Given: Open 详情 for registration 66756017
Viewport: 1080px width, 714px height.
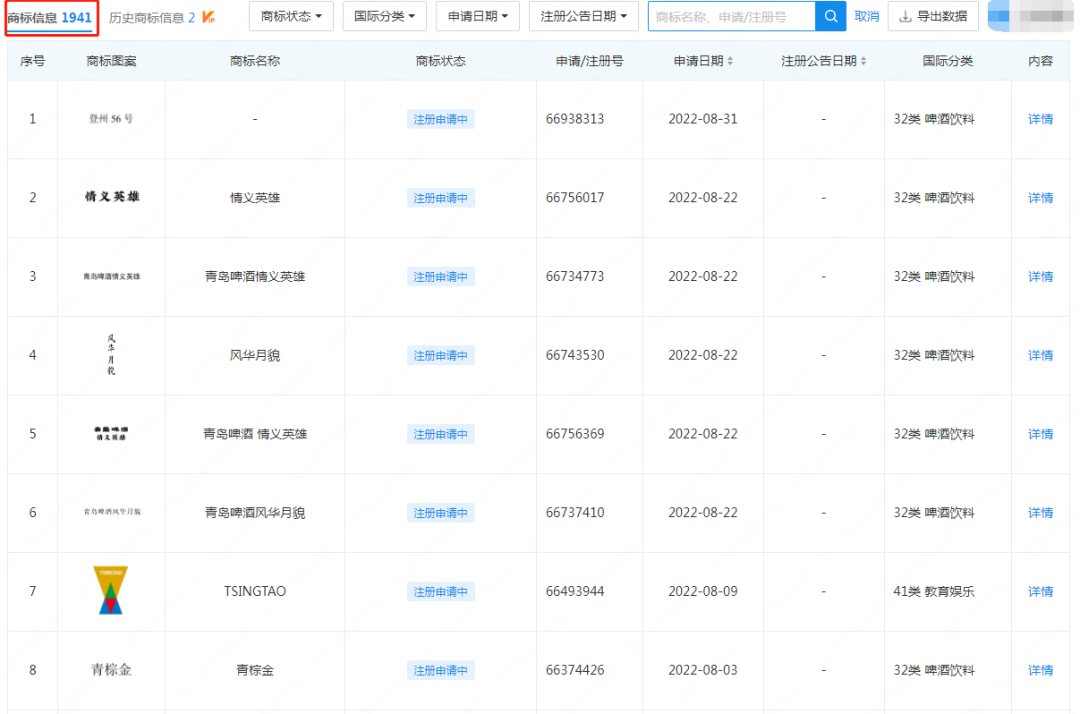Looking at the screenshot, I should click(1040, 198).
